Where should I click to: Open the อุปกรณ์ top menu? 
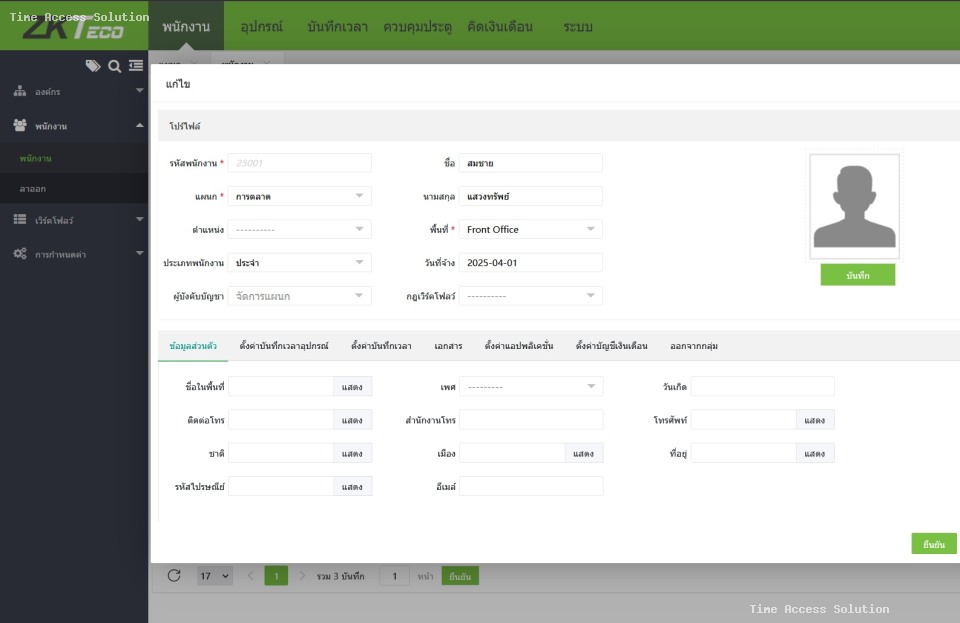(x=262, y=27)
